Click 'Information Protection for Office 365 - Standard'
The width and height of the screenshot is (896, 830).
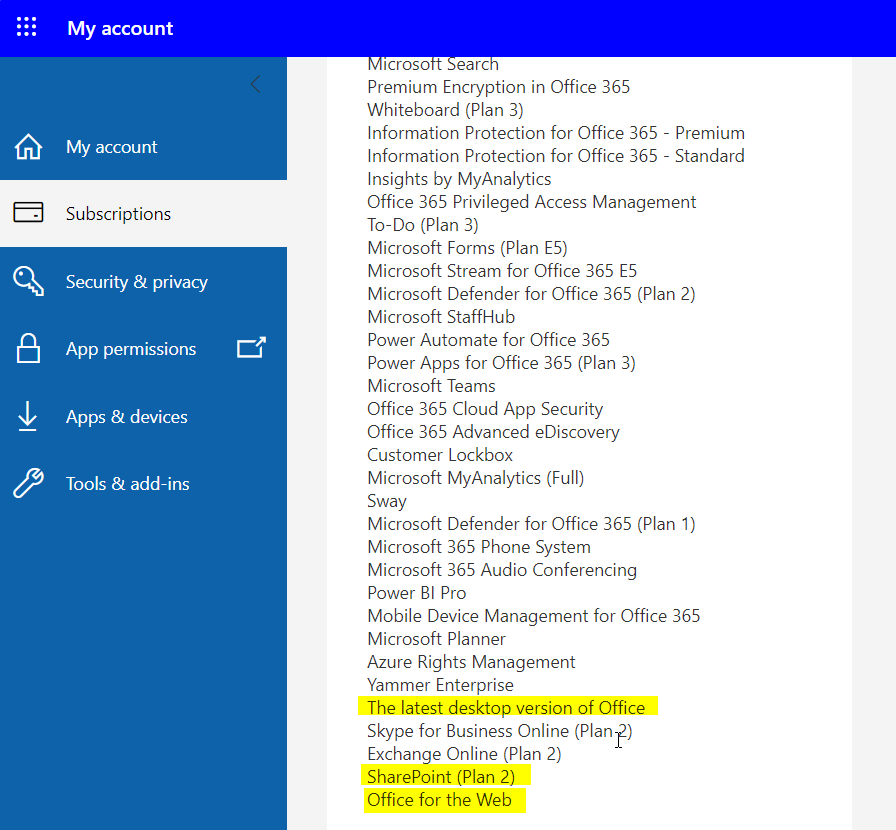(x=556, y=155)
